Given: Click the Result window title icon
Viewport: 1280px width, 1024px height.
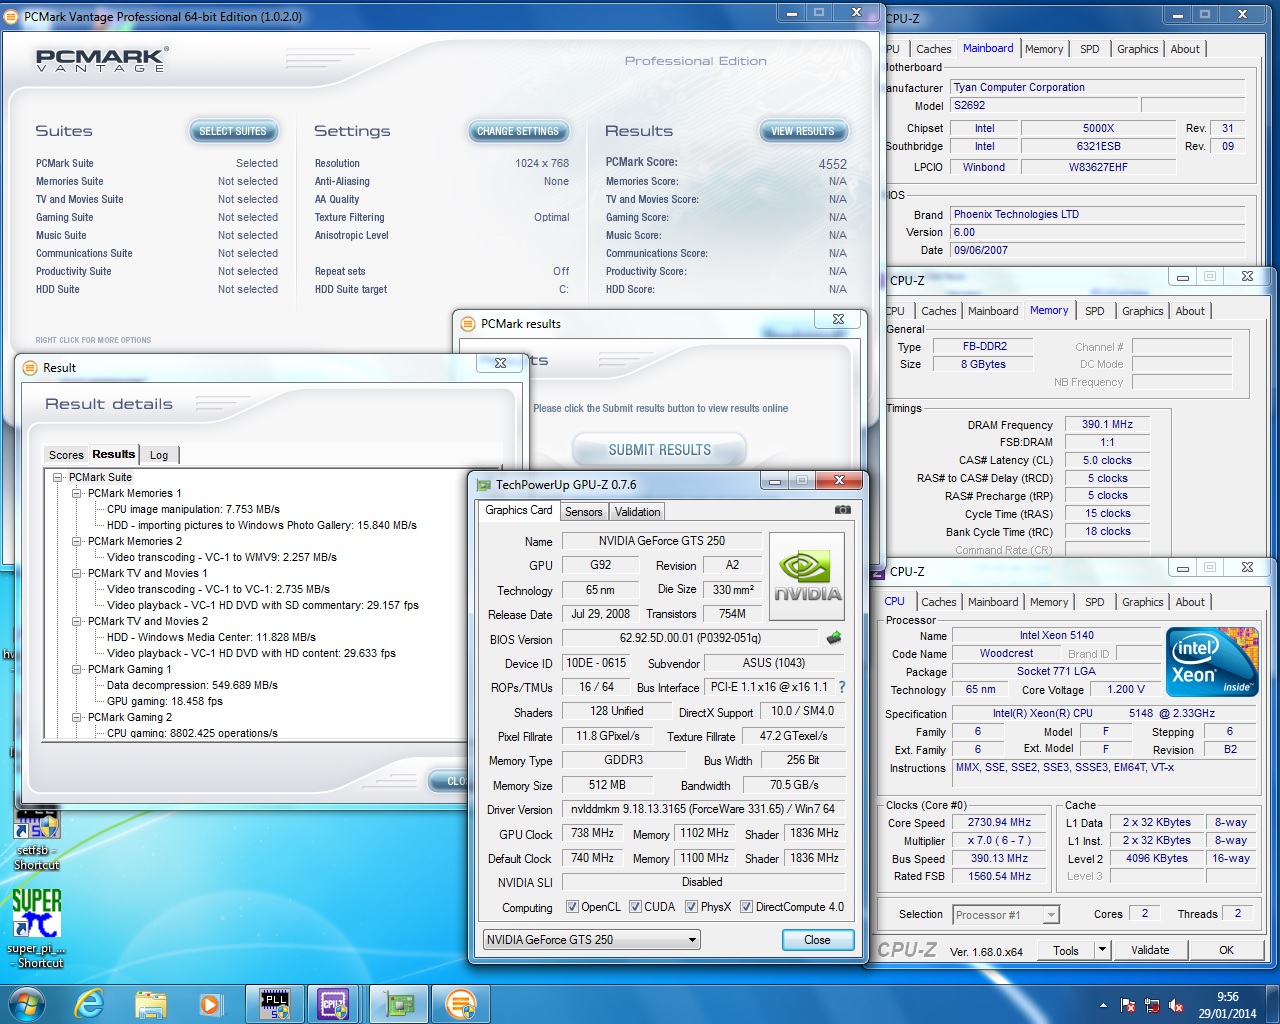Looking at the screenshot, I should pyautogui.click(x=29, y=368).
